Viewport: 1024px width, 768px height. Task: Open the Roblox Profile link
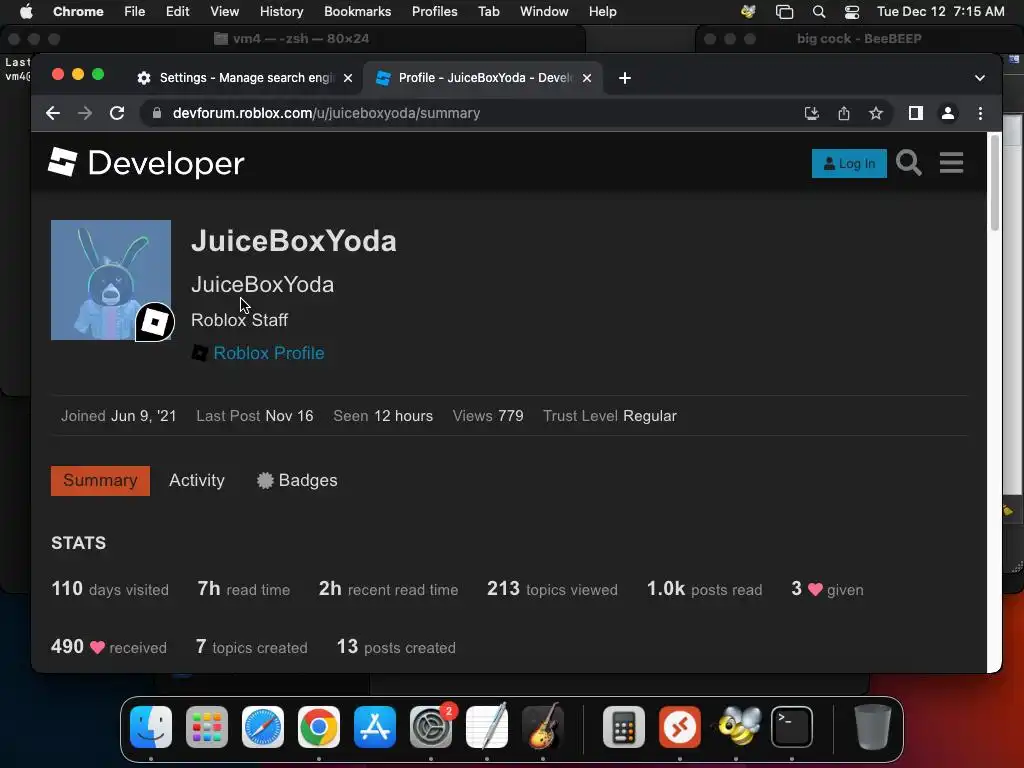pos(268,353)
